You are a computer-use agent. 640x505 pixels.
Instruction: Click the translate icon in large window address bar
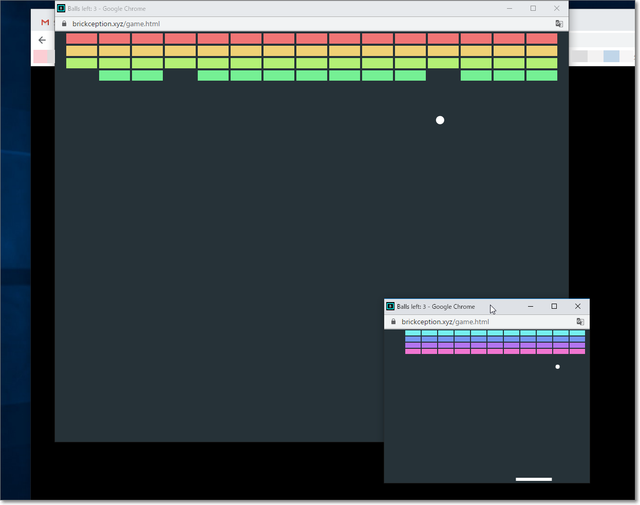point(558,23)
